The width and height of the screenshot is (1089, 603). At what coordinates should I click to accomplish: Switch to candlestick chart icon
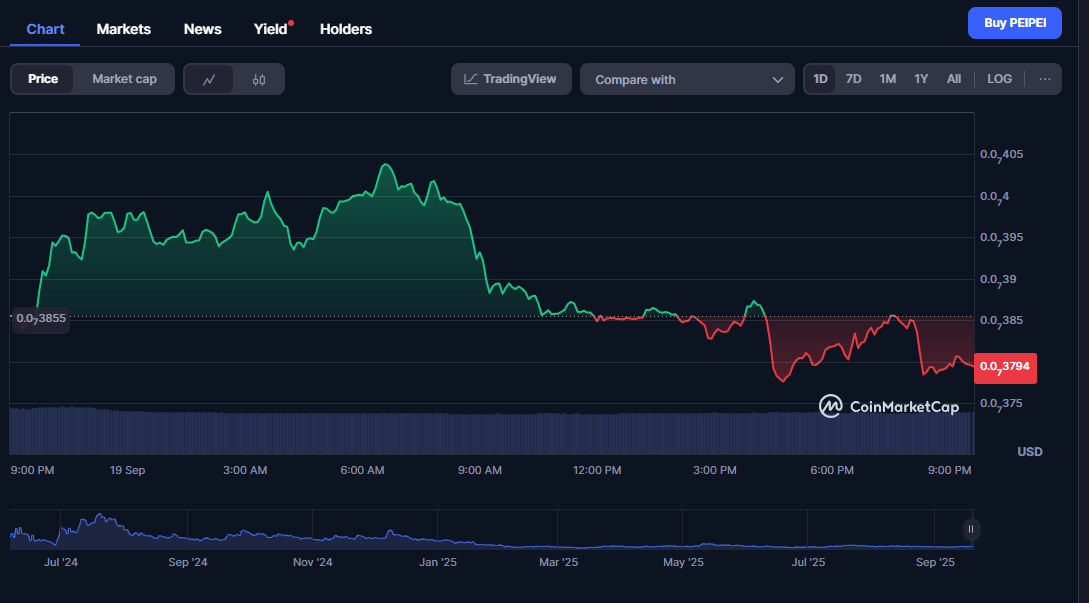(x=259, y=79)
